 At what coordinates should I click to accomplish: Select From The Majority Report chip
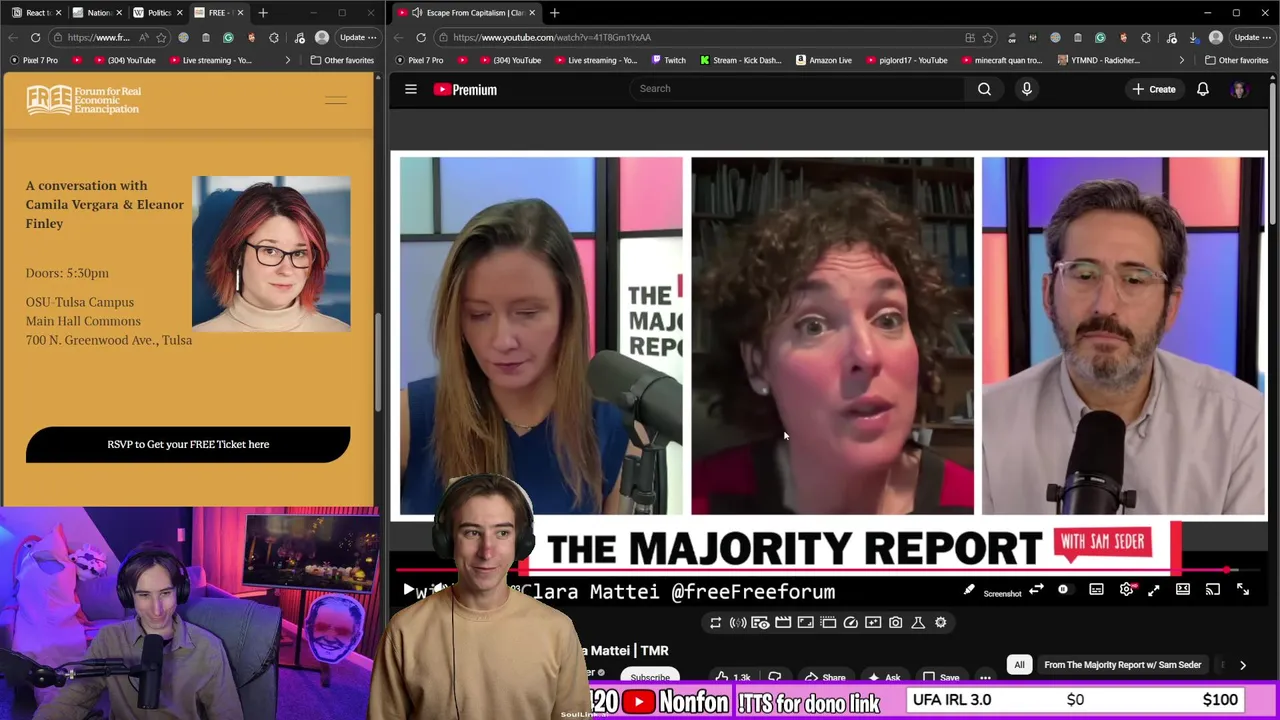pyautogui.click(x=1122, y=665)
